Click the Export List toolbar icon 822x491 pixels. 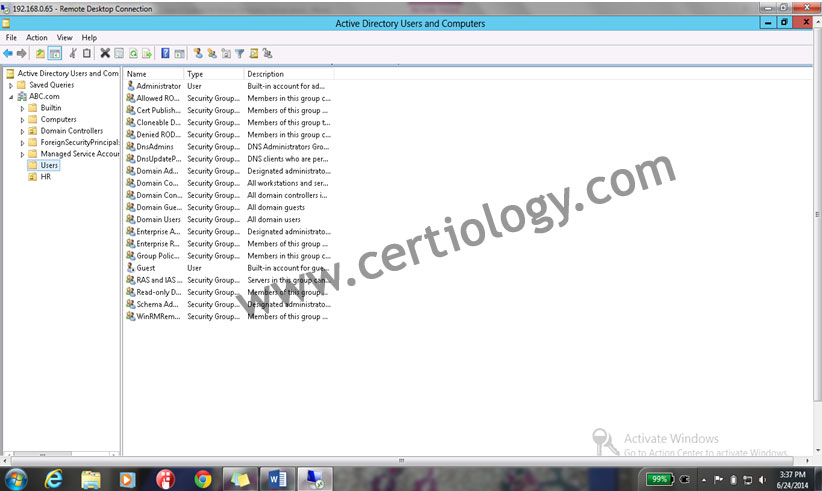pos(147,53)
